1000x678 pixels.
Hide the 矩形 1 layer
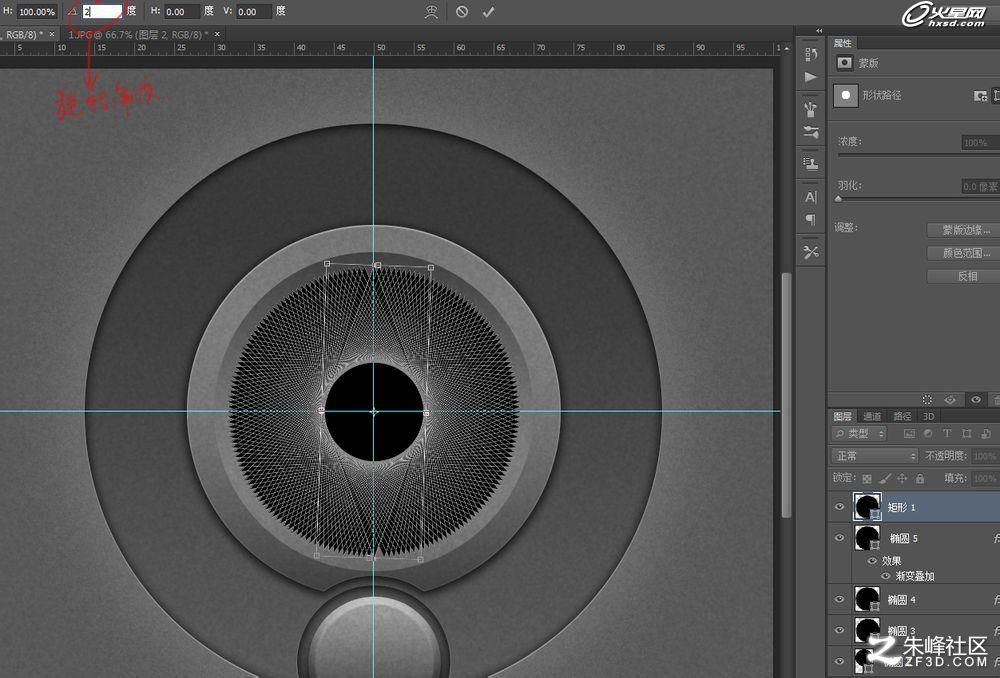pyautogui.click(x=839, y=507)
